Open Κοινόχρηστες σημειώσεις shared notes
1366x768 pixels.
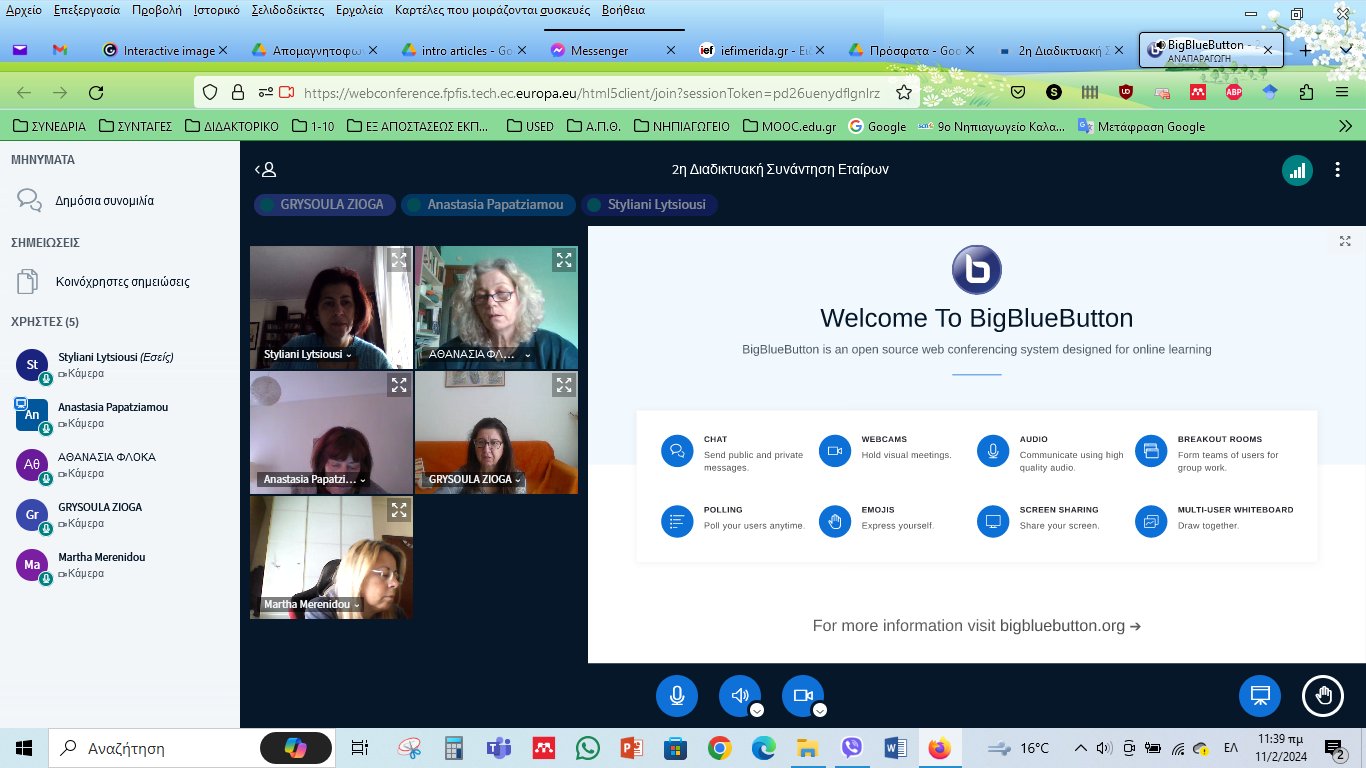pos(122,282)
